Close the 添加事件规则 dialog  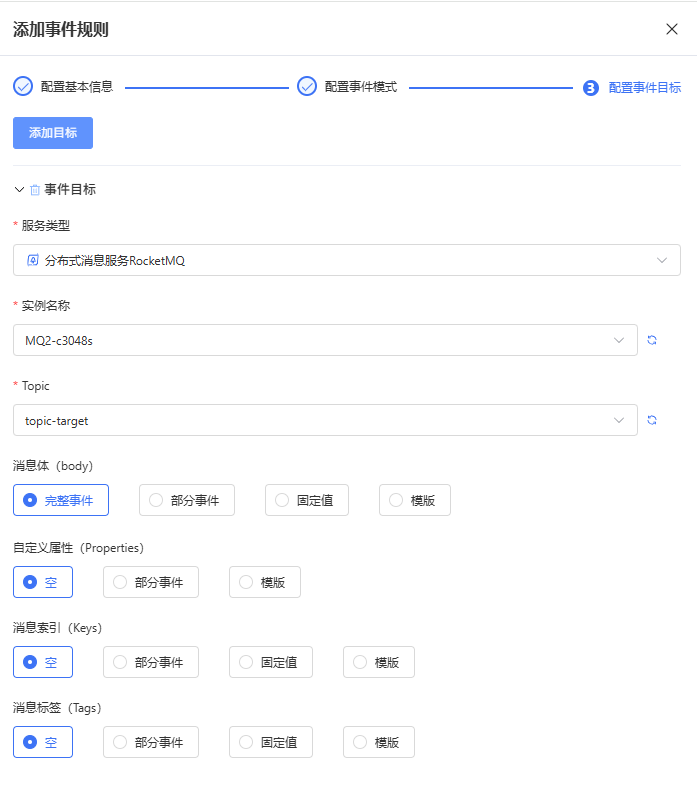pos(671,29)
